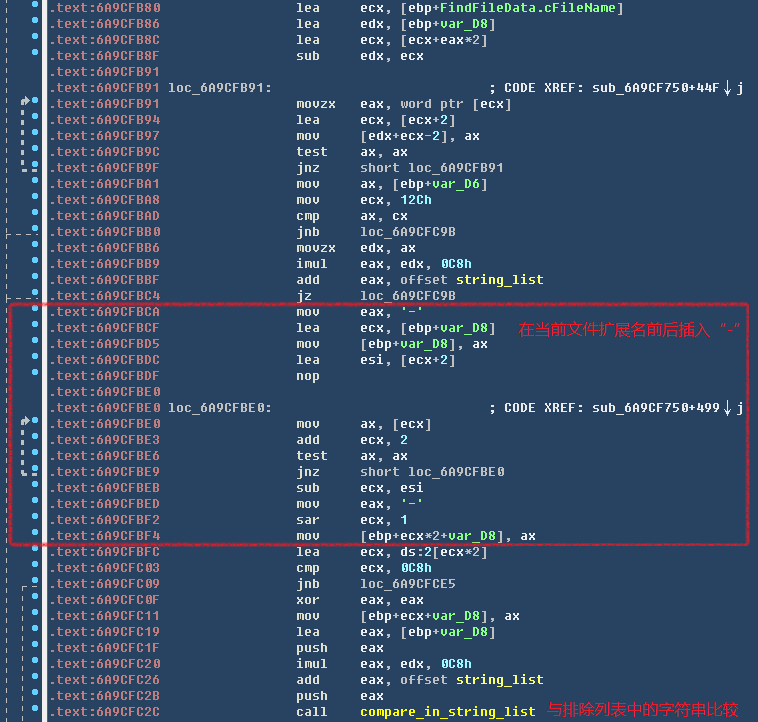
Task: Toggle breakpoint dot at address 6A9CFB80
Action: [35, 5]
